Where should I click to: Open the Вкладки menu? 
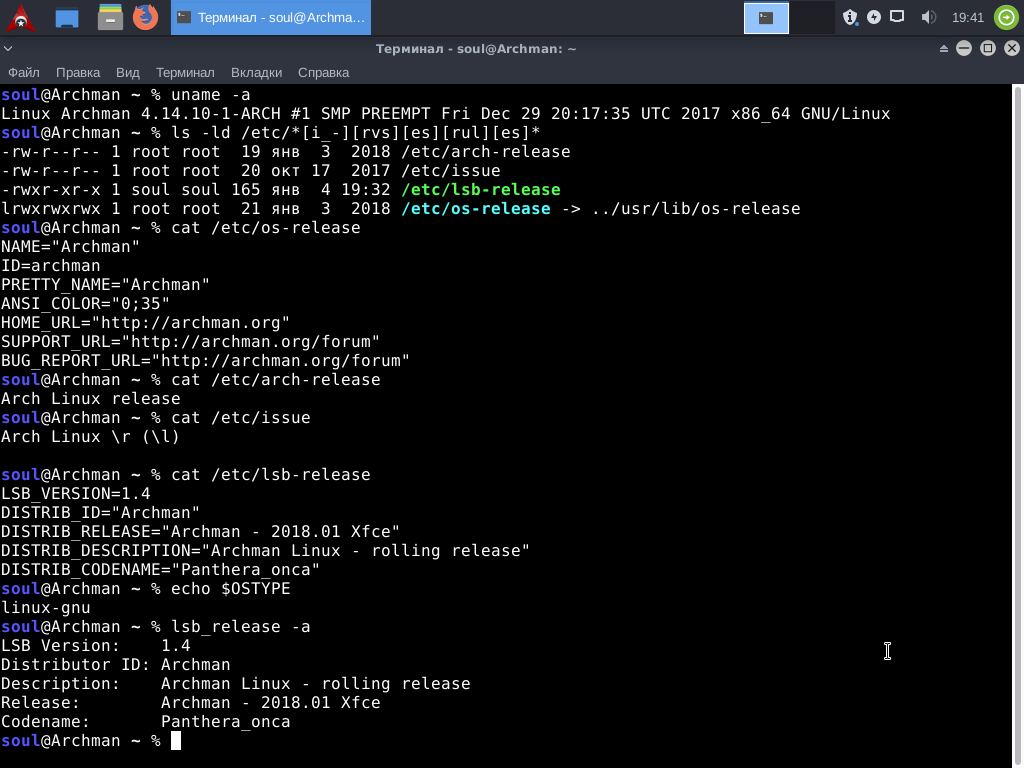pos(256,72)
